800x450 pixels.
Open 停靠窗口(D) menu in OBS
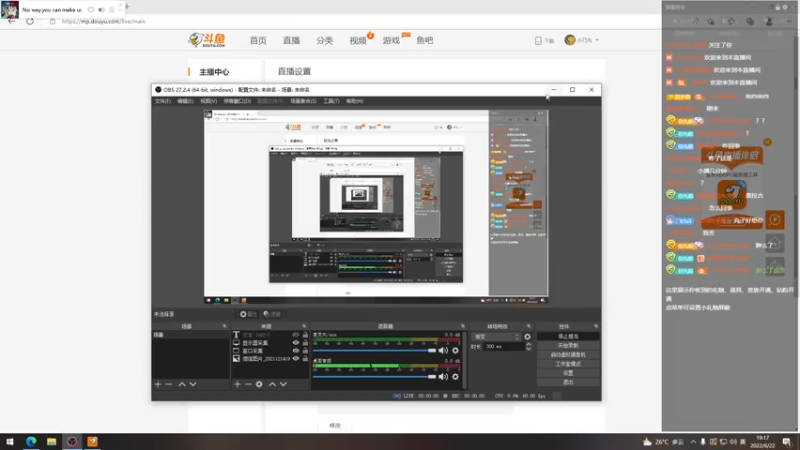tap(237, 101)
